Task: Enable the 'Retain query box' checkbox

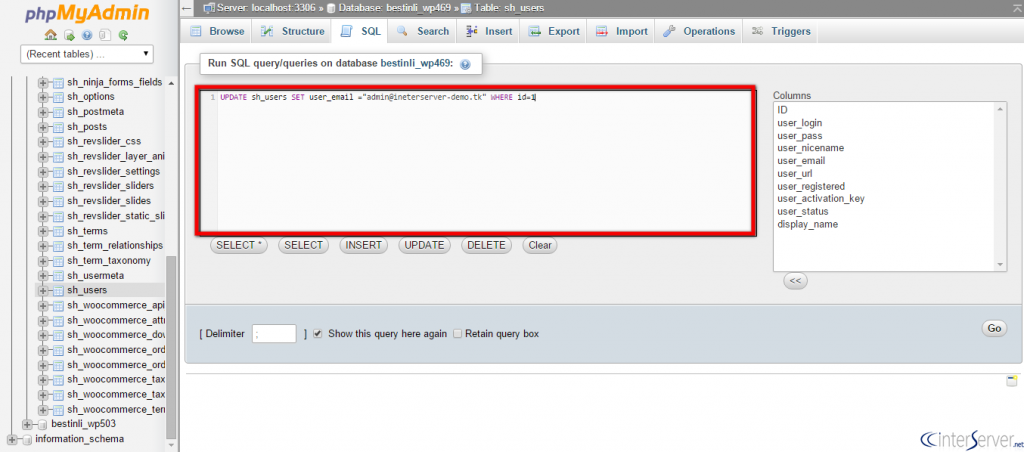Action: (x=458, y=334)
